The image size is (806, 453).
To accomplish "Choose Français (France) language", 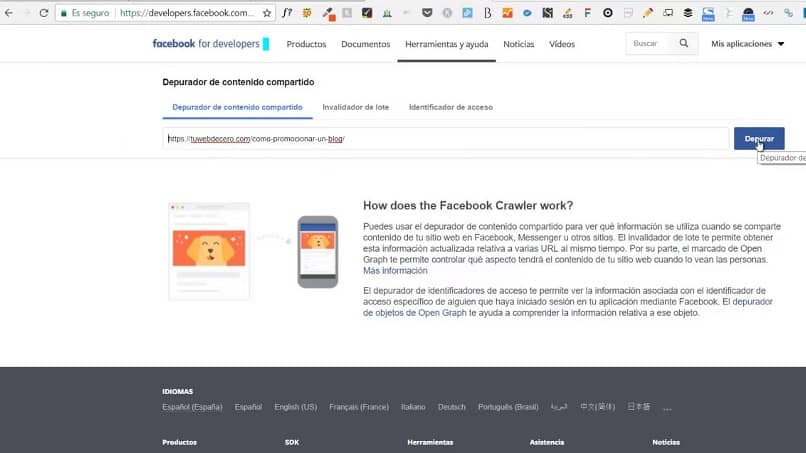I will [359, 407].
